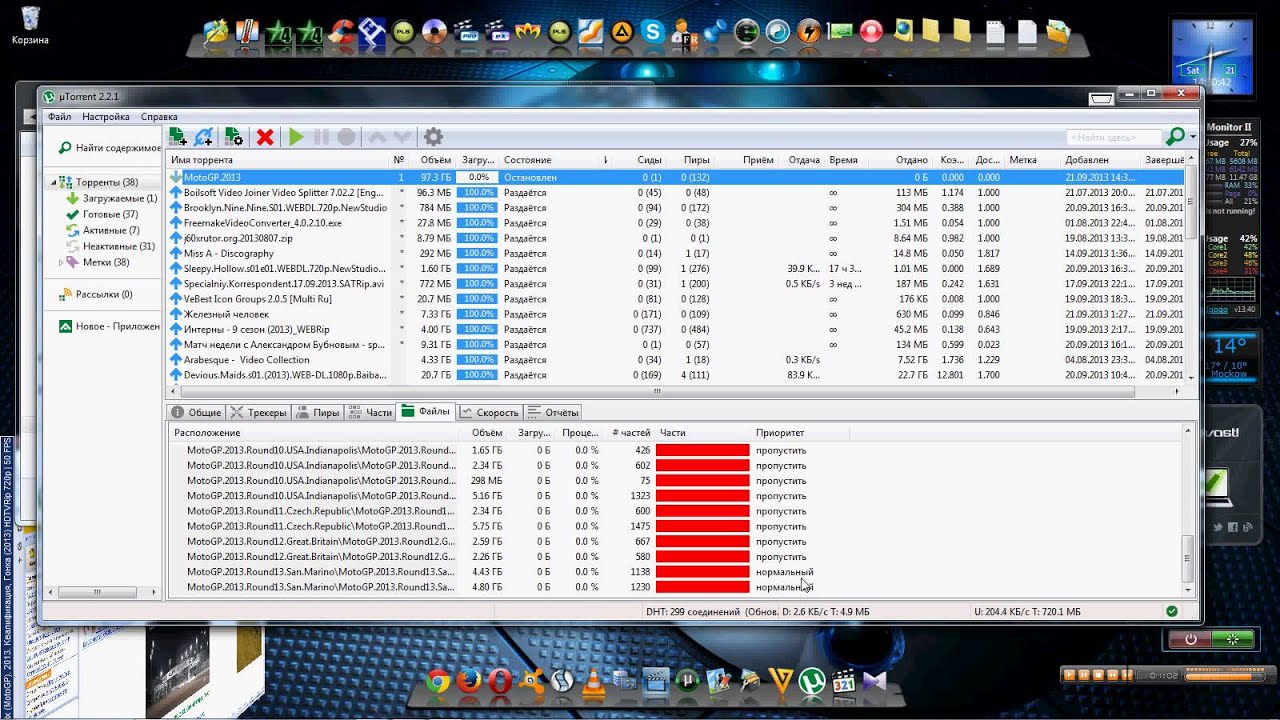The image size is (1280, 720).
Task: Open Media Player Classic 321 dock icon
Action: point(843,681)
